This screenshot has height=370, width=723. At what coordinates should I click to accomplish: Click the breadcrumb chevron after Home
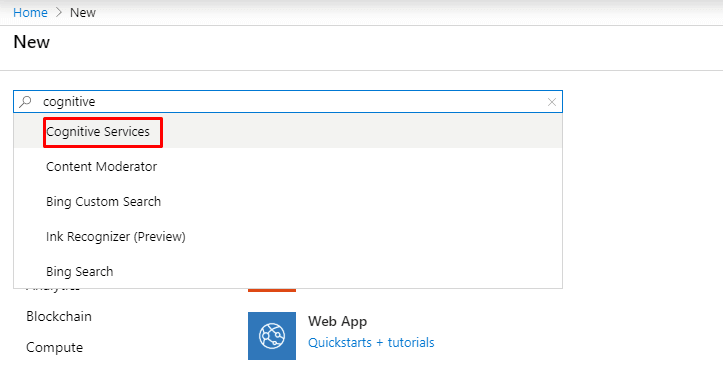[59, 13]
